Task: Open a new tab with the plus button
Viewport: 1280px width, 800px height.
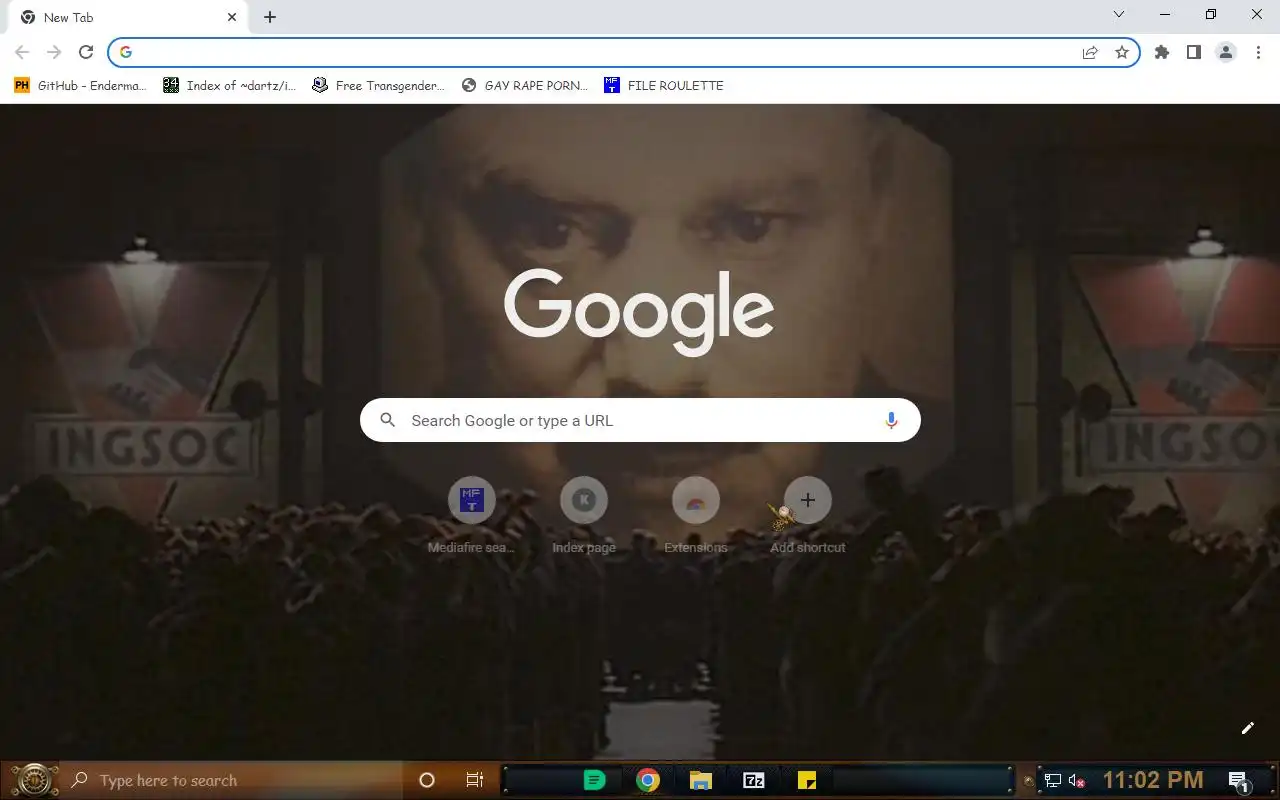Action: [270, 17]
